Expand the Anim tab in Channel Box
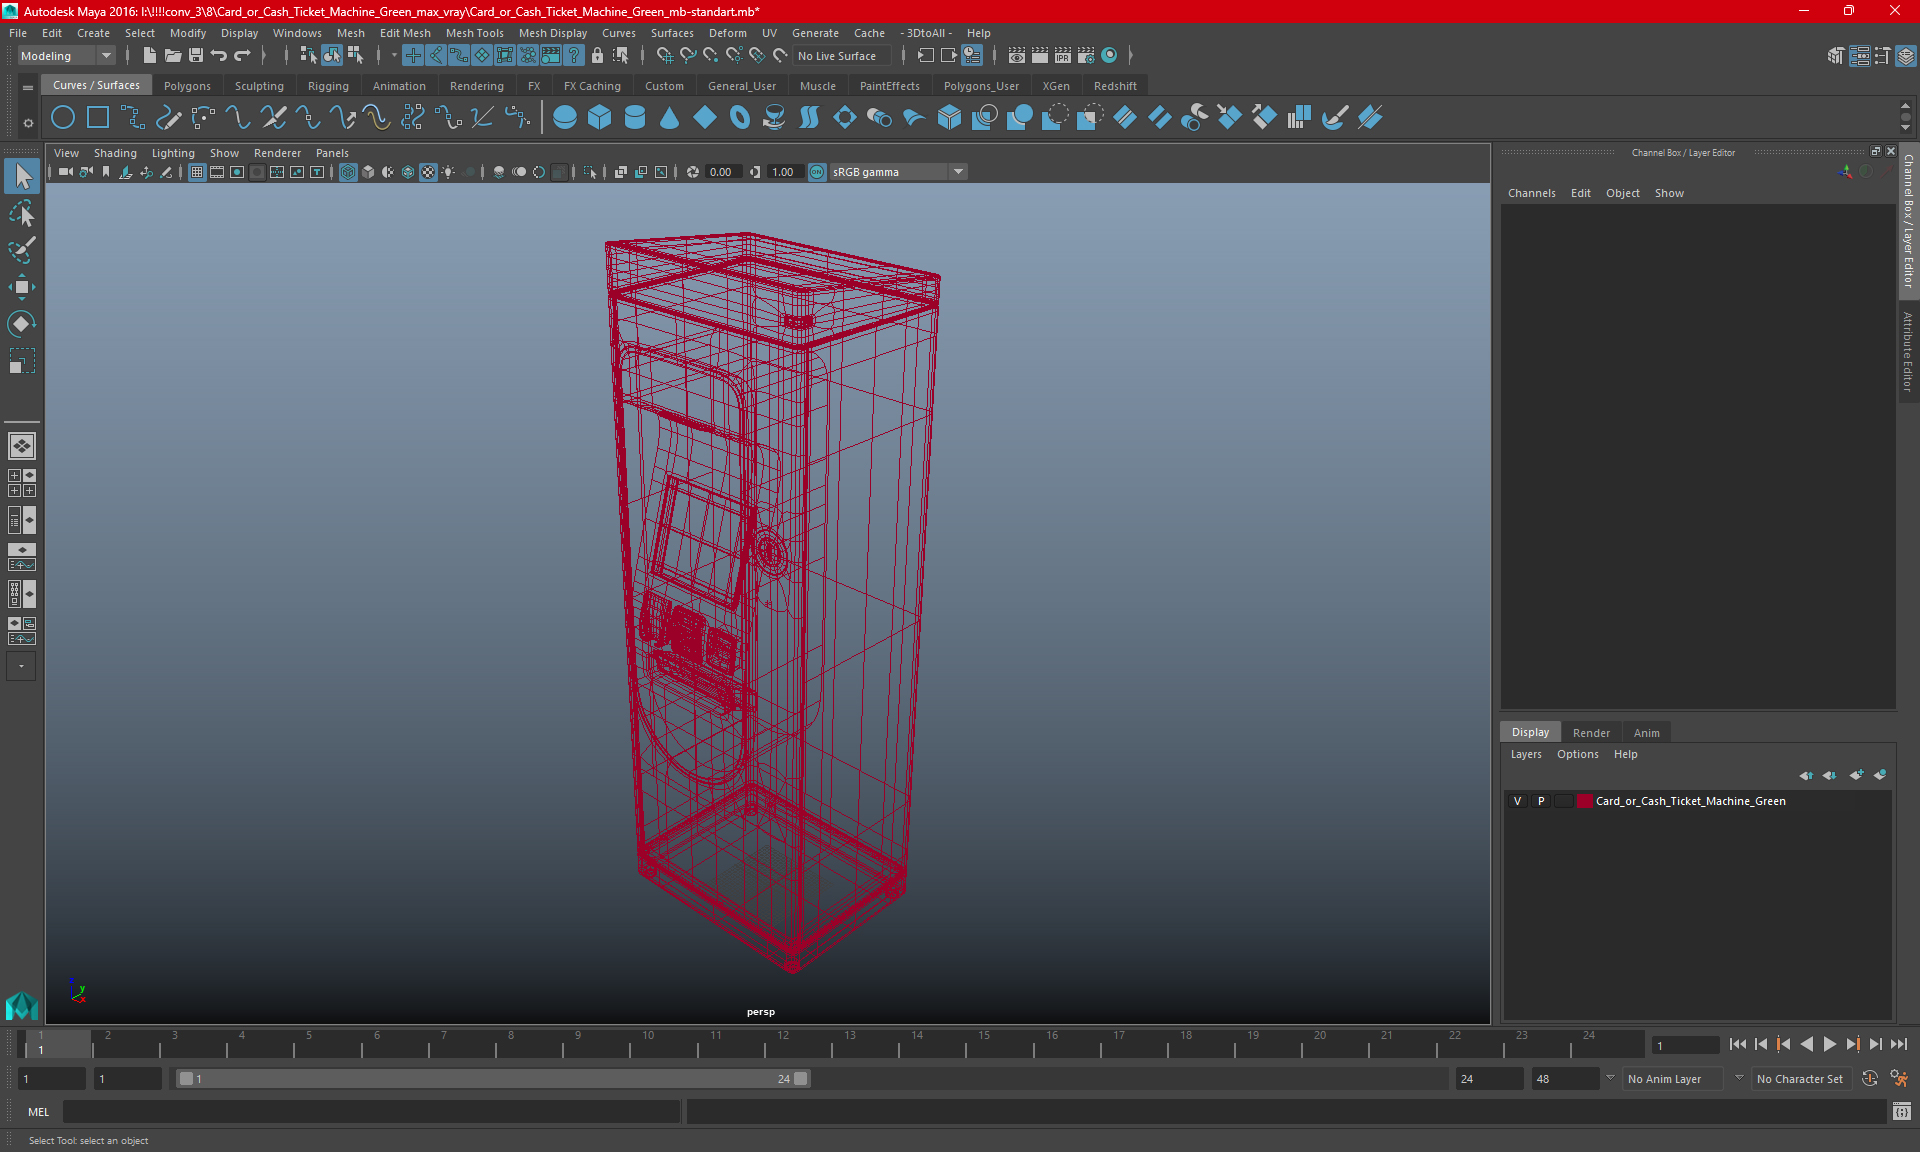This screenshot has width=1920, height=1152. (1646, 731)
